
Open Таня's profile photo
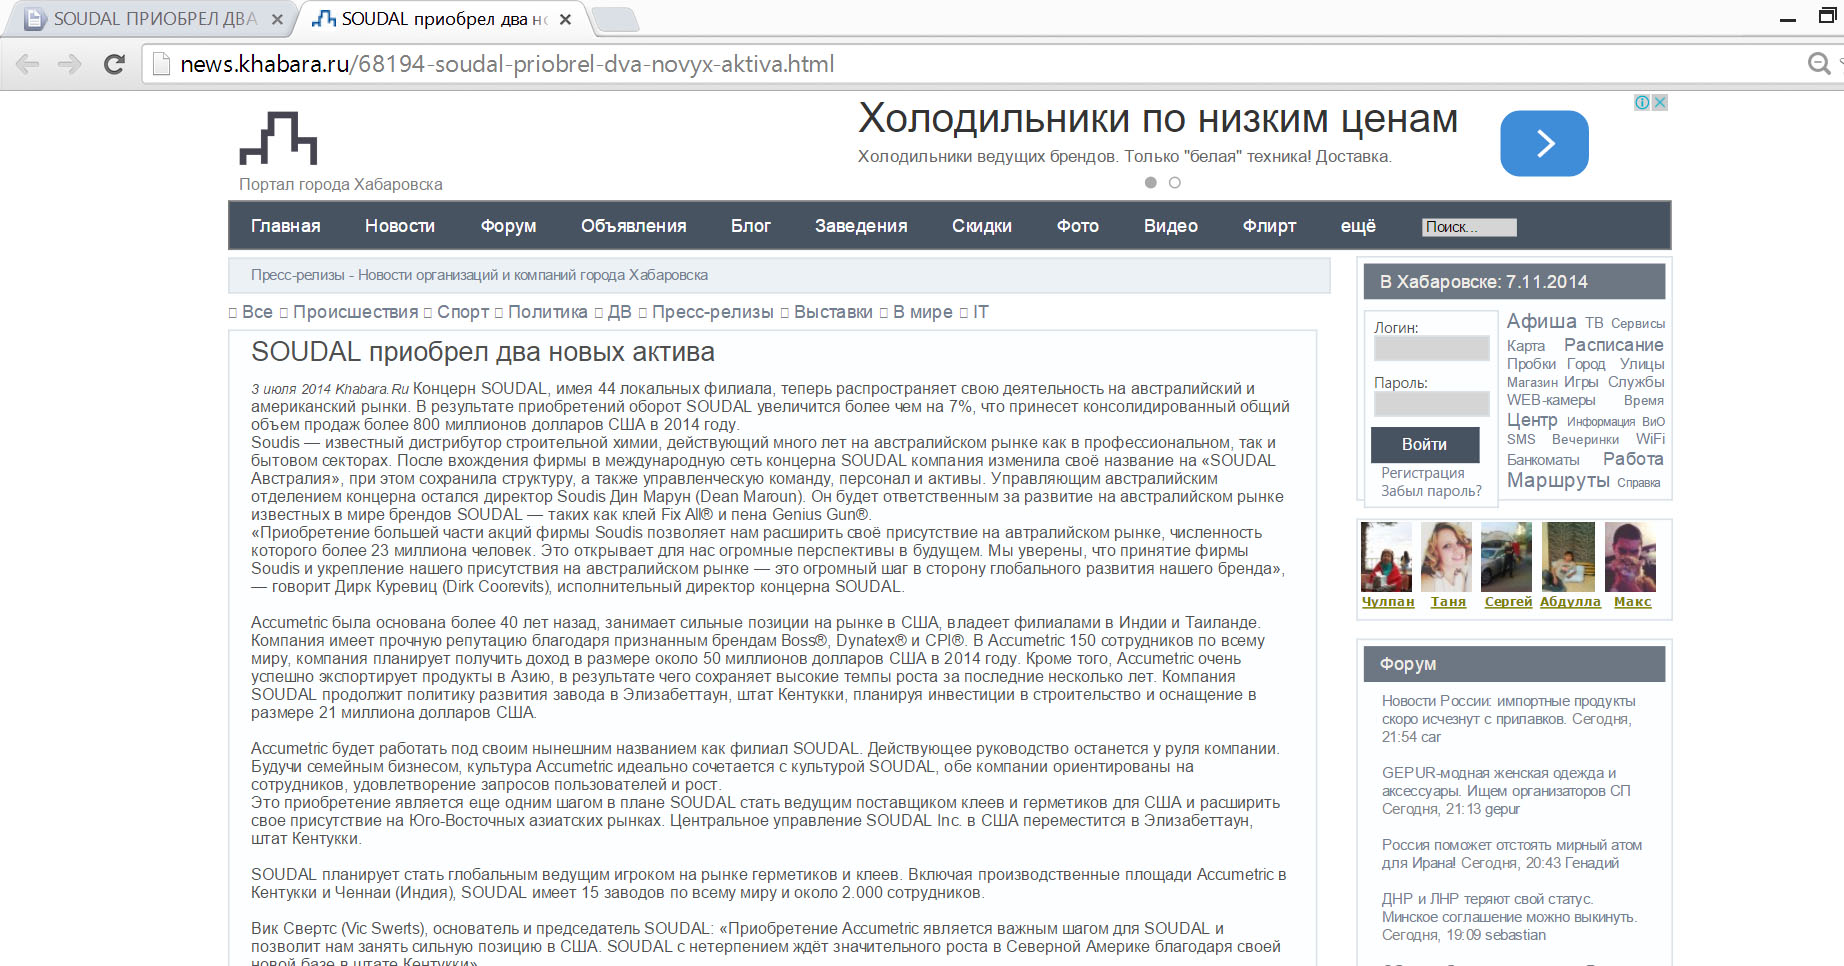click(x=1447, y=557)
